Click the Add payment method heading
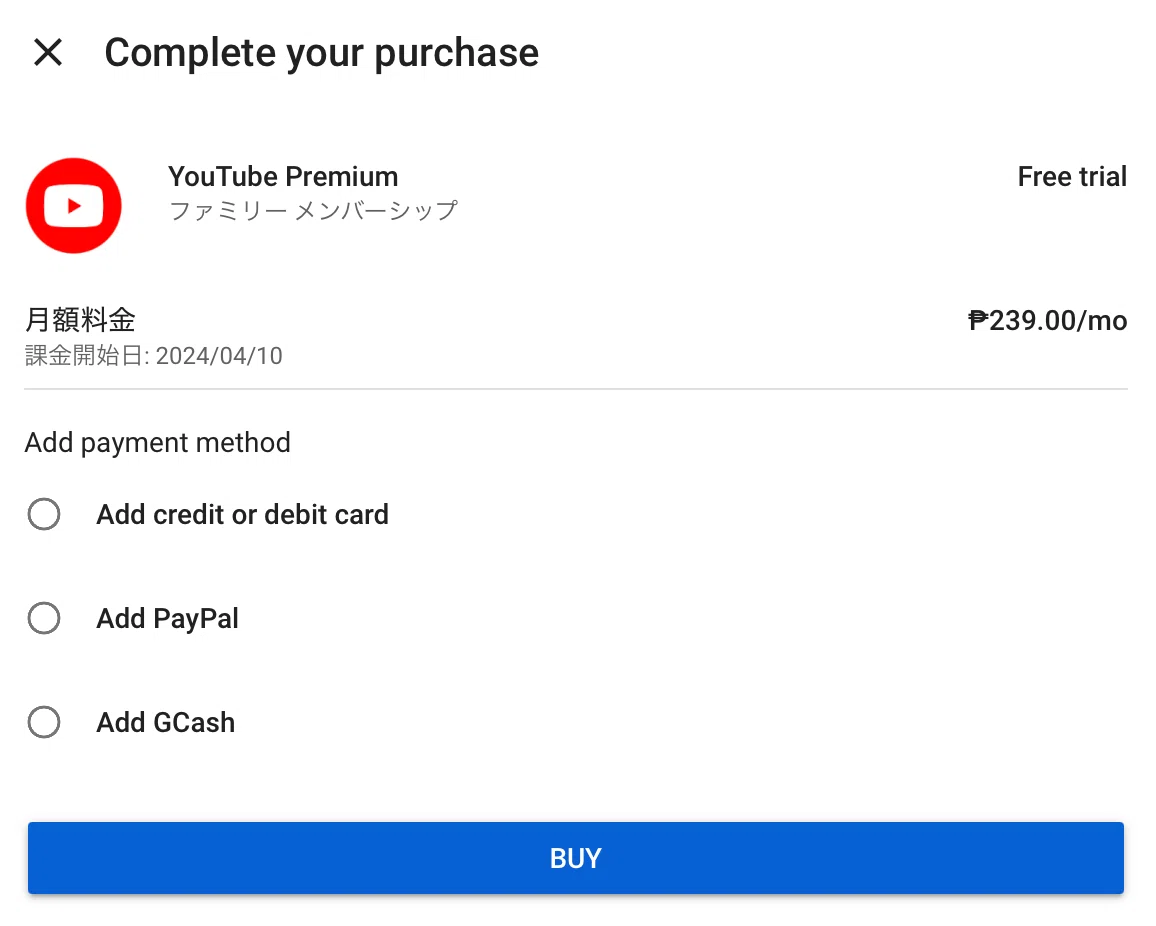Image resolution: width=1156 pixels, height=926 pixels. tap(158, 443)
